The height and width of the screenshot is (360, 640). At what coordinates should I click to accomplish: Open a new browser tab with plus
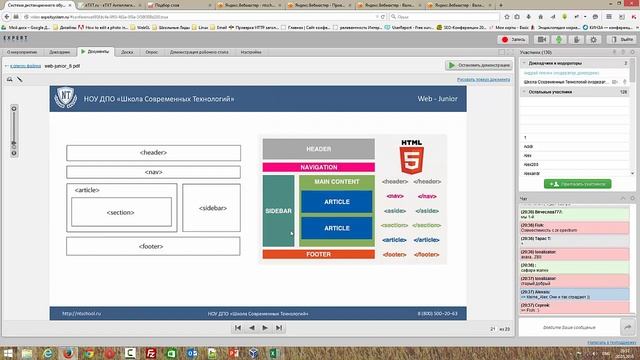(501, 5)
